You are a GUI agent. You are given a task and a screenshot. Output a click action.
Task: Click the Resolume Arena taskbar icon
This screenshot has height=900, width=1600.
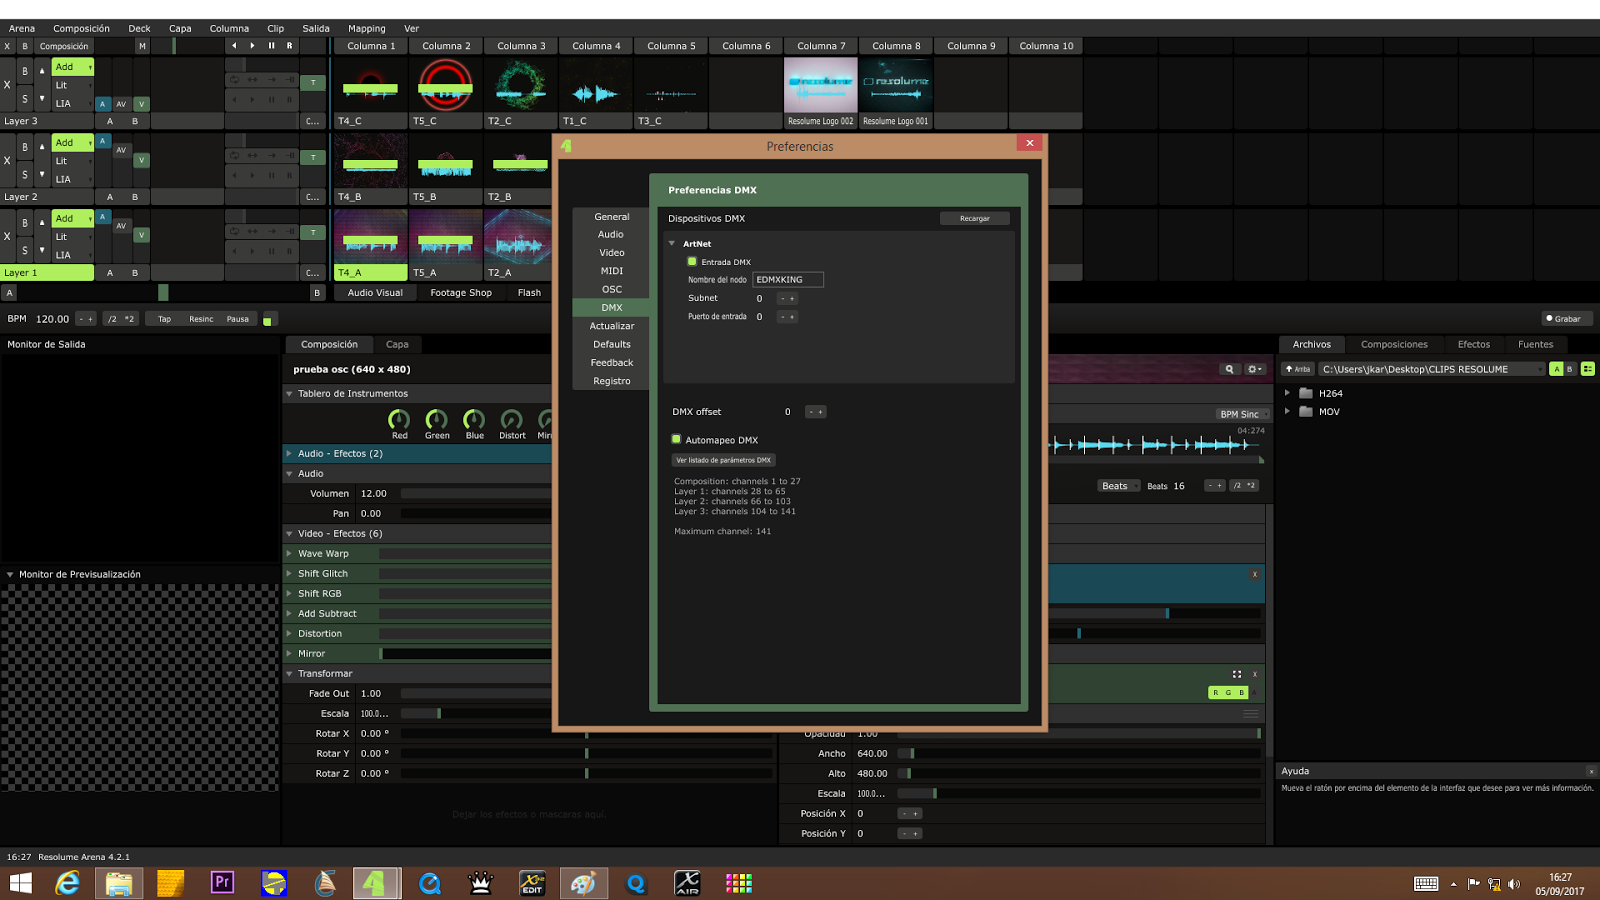376,883
